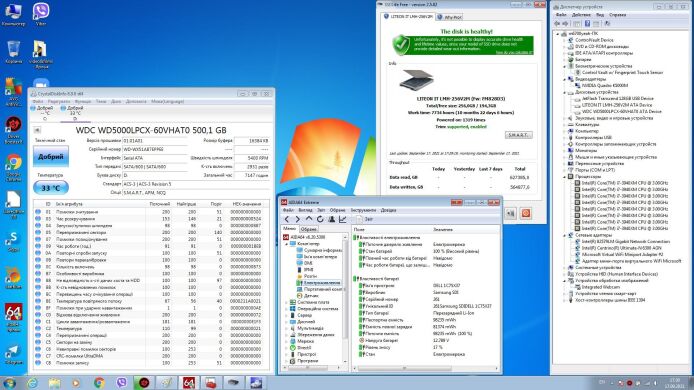694x390 pixels.
Task: Open Internet Explorer from the taskbar
Action: click(x=32, y=383)
